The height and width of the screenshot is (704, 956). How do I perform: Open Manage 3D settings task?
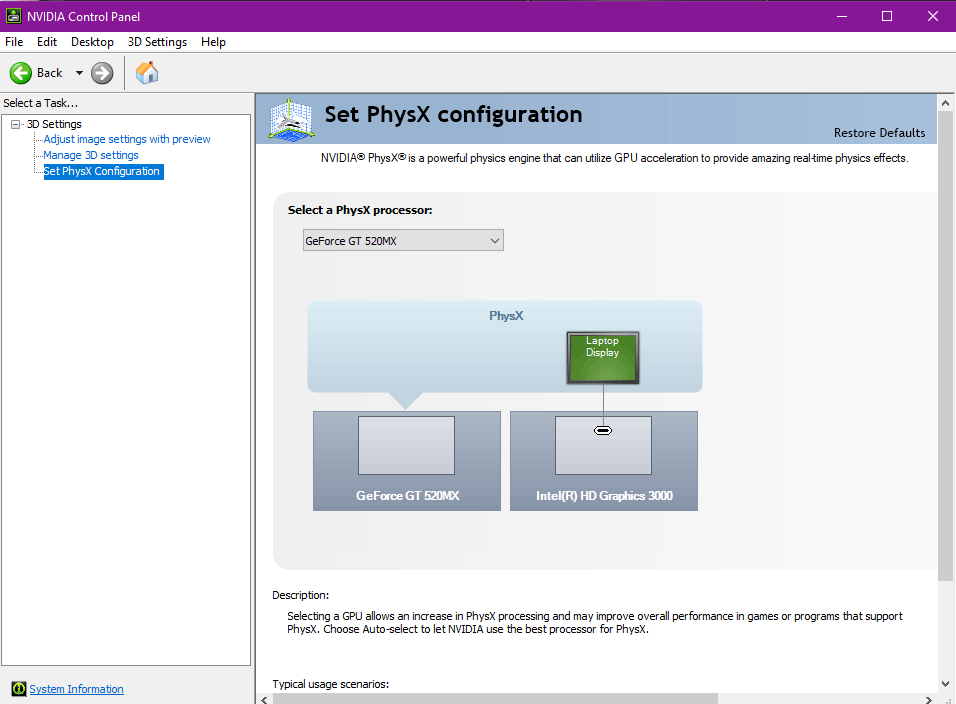(x=91, y=155)
